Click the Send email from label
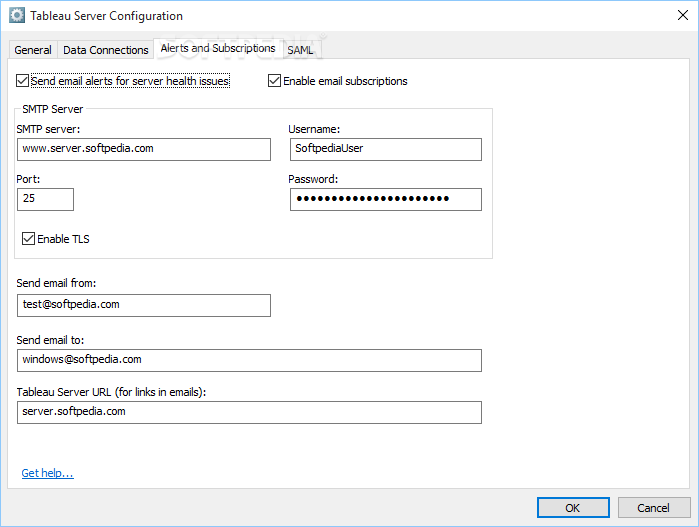The width and height of the screenshot is (699, 527). coord(56,283)
